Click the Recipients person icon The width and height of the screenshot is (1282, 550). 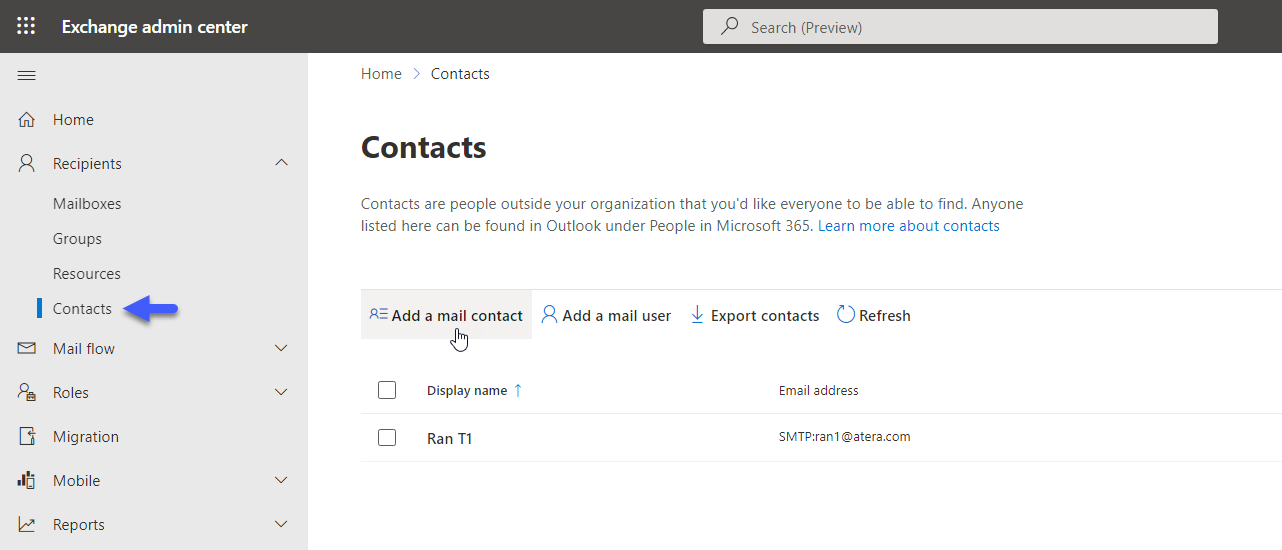[x=27, y=163]
